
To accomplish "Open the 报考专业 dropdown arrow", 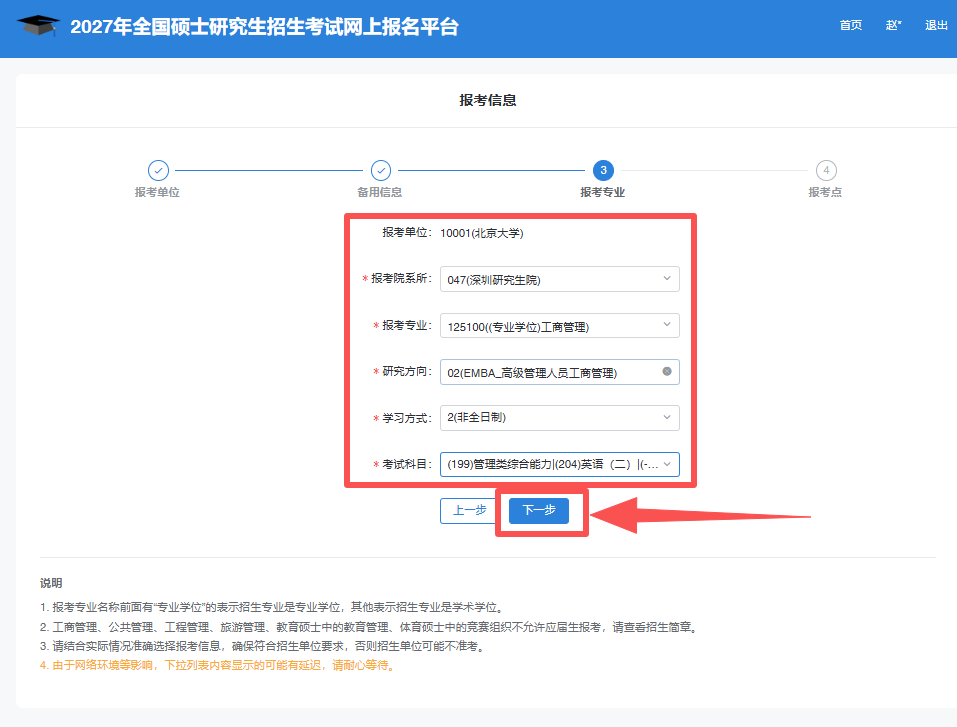I will pos(667,325).
